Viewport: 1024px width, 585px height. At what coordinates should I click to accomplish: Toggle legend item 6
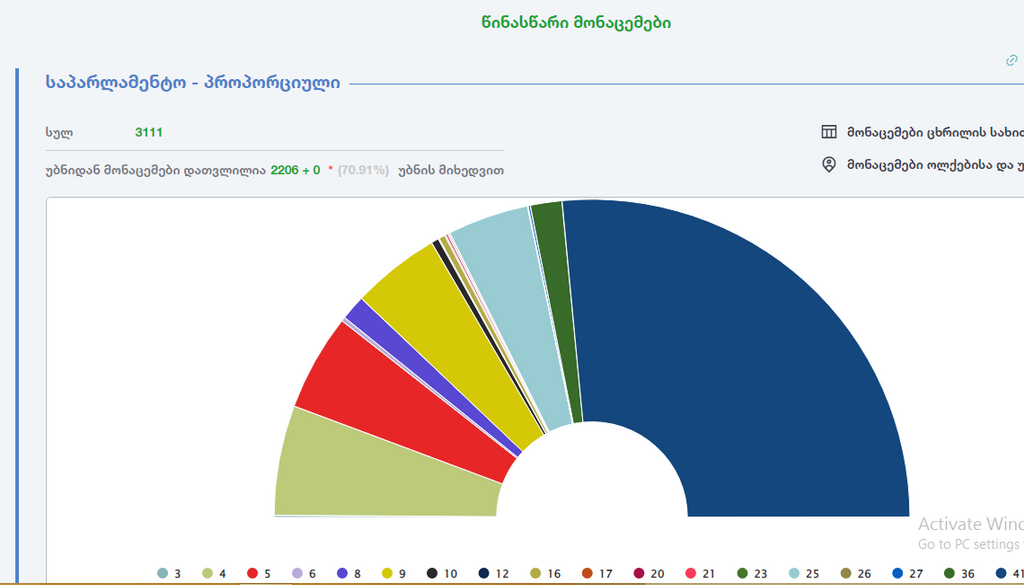pyautogui.click(x=304, y=573)
